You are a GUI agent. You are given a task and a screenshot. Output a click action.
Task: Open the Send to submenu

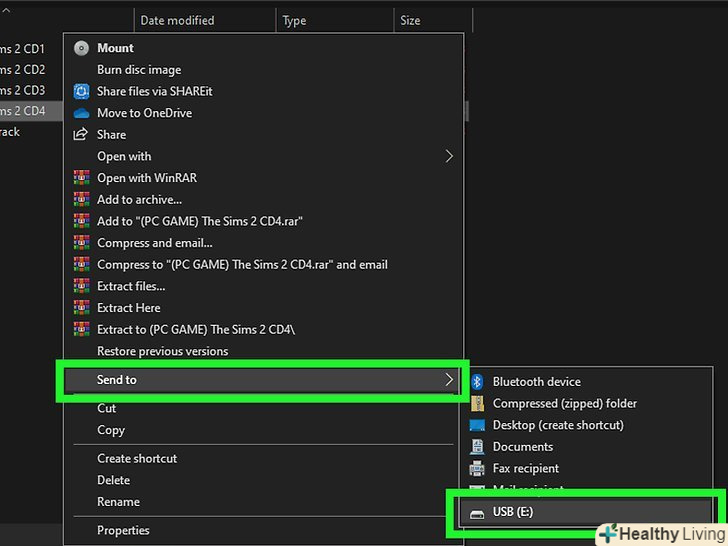coord(262,380)
